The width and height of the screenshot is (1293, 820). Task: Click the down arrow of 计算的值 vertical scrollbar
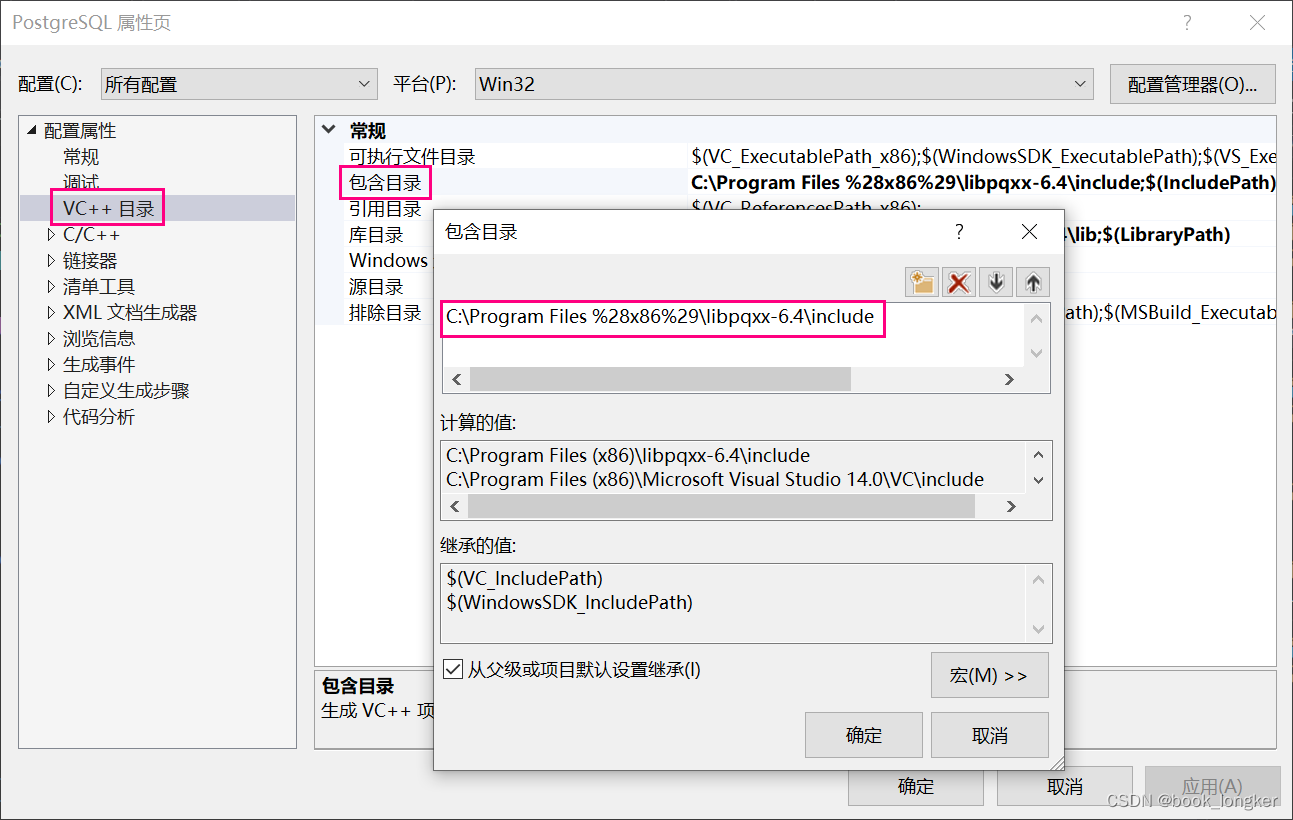pyautogui.click(x=1038, y=480)
